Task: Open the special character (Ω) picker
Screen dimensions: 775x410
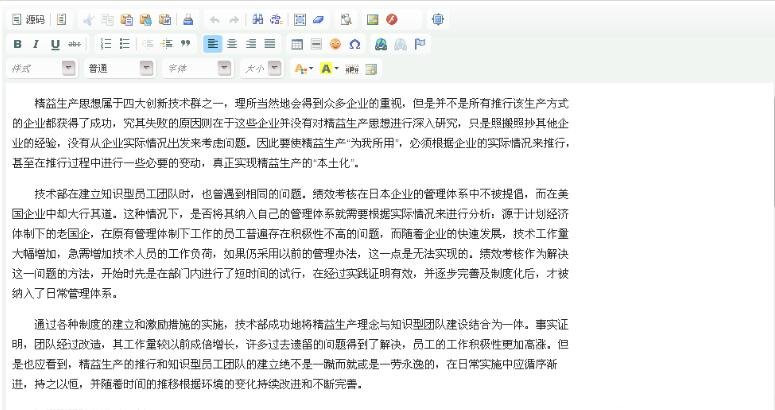Action: coord(355,44)
